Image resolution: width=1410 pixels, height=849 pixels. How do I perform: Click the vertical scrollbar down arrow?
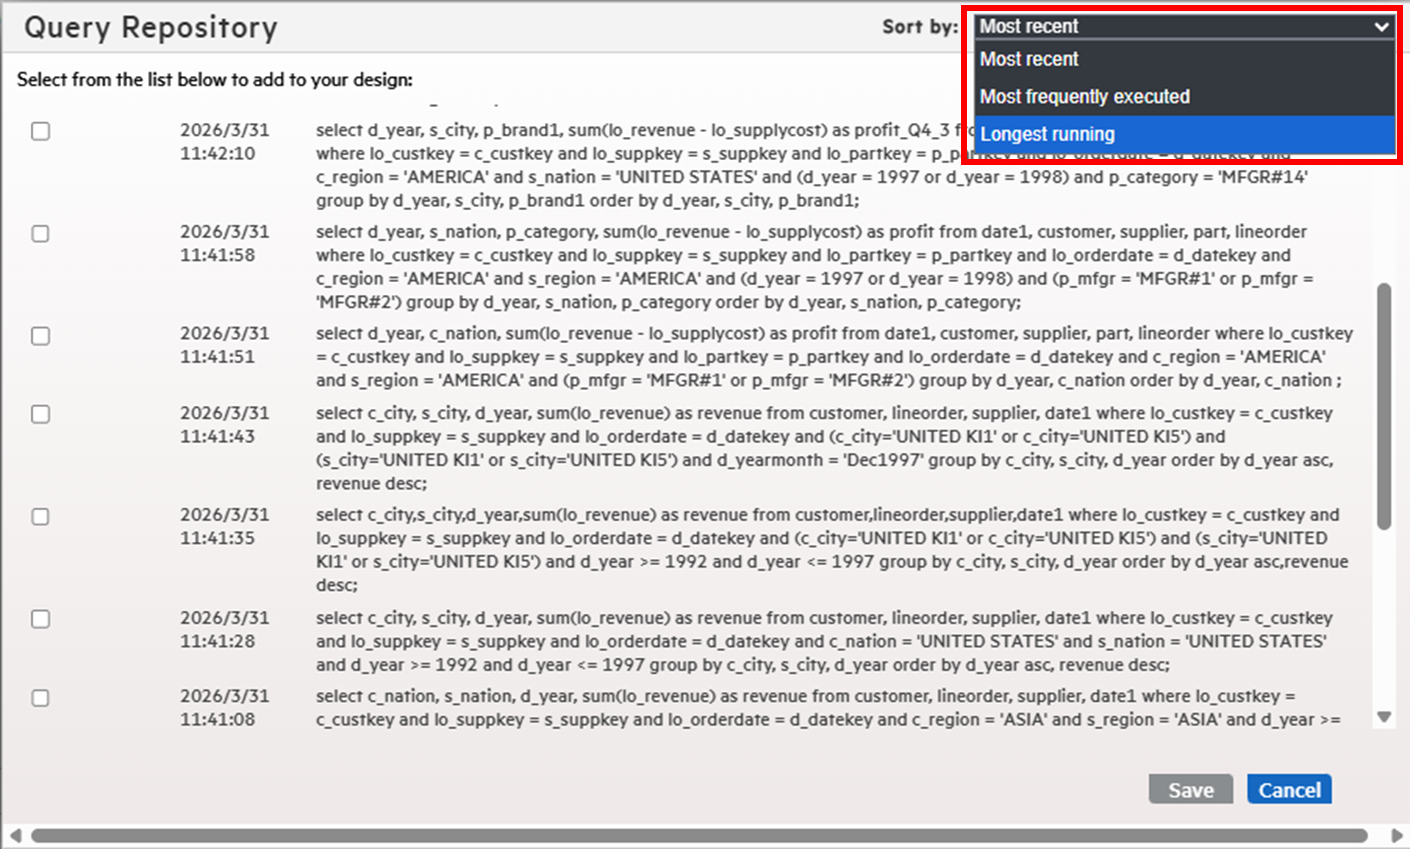1384,716
